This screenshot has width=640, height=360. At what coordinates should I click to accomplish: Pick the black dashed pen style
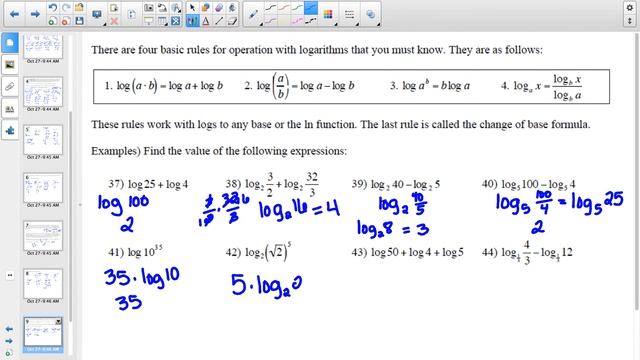pyautogui.click(x=311, y=21)
